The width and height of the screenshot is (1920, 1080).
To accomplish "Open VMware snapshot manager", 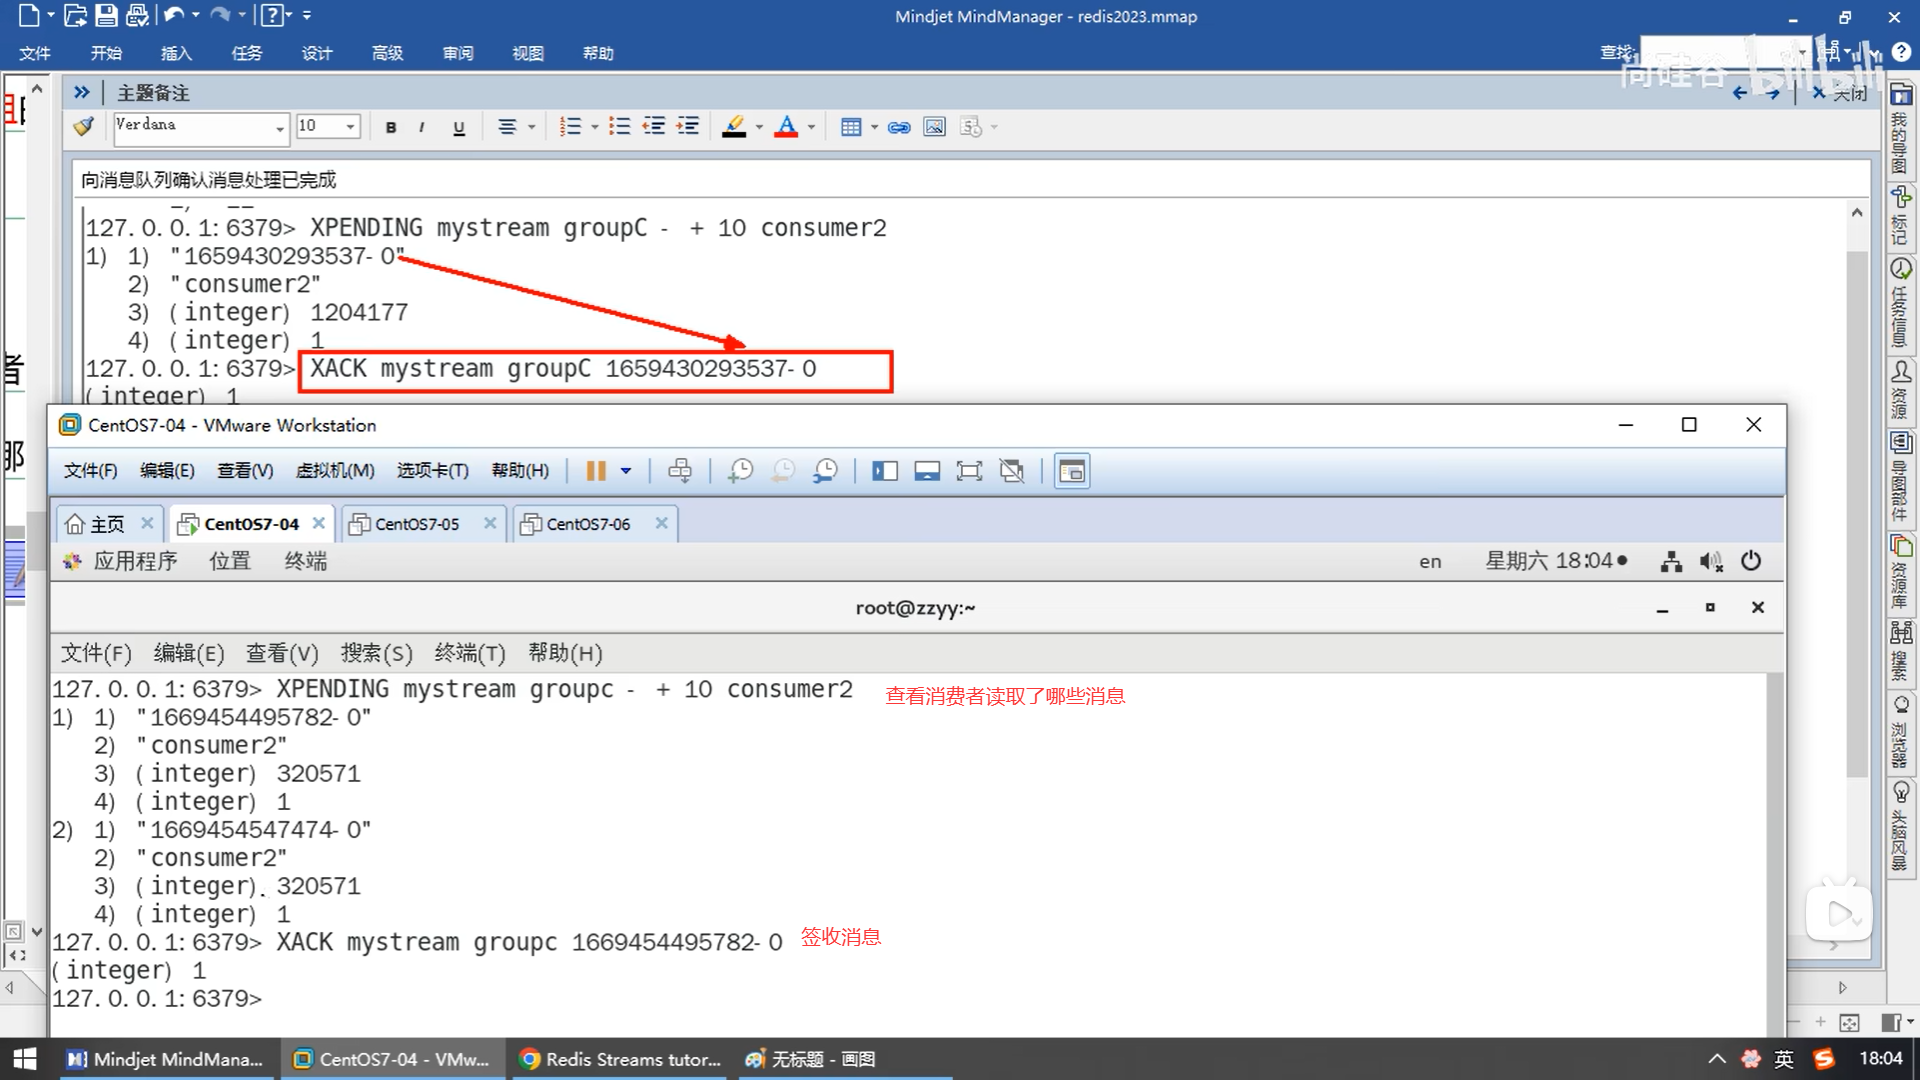I will [x=826, y=471].
